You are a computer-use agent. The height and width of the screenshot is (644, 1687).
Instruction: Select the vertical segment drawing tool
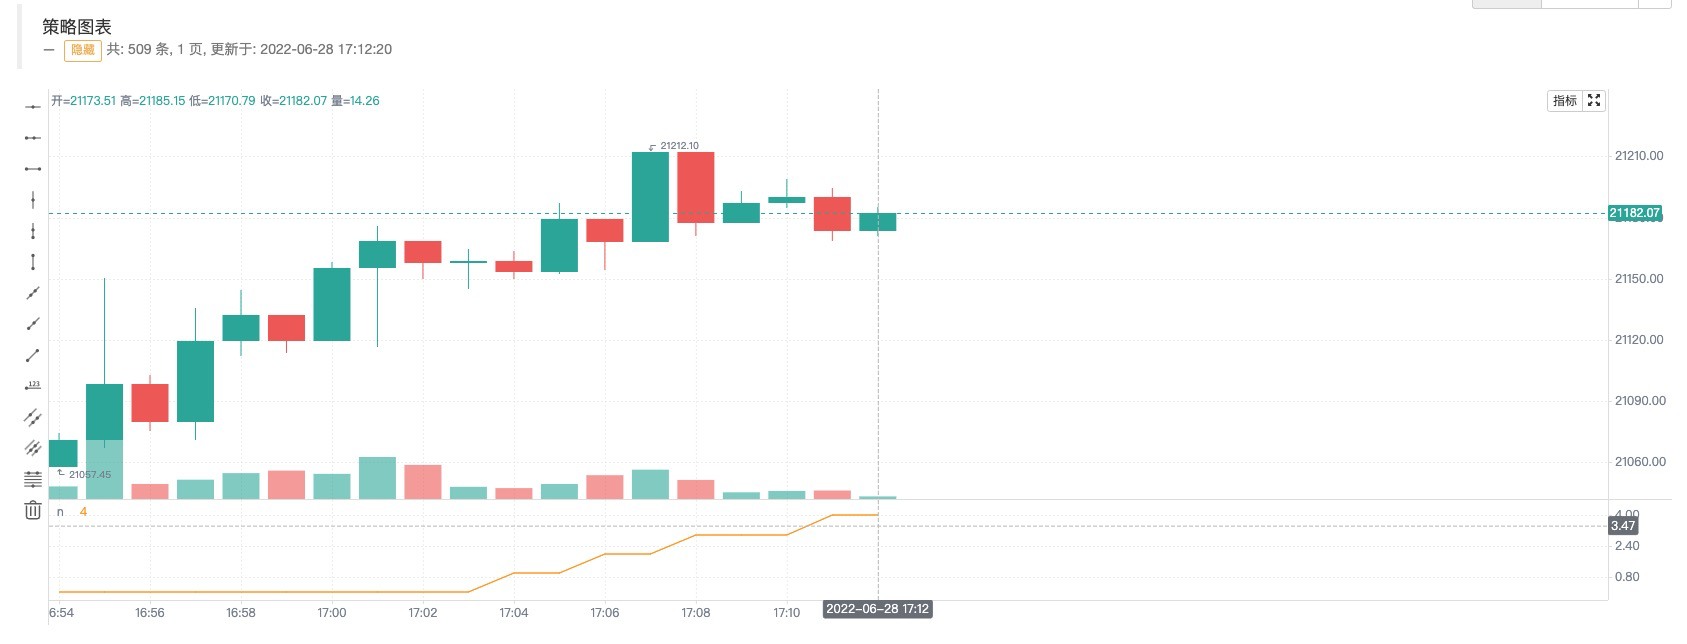[x=33, y=262]
